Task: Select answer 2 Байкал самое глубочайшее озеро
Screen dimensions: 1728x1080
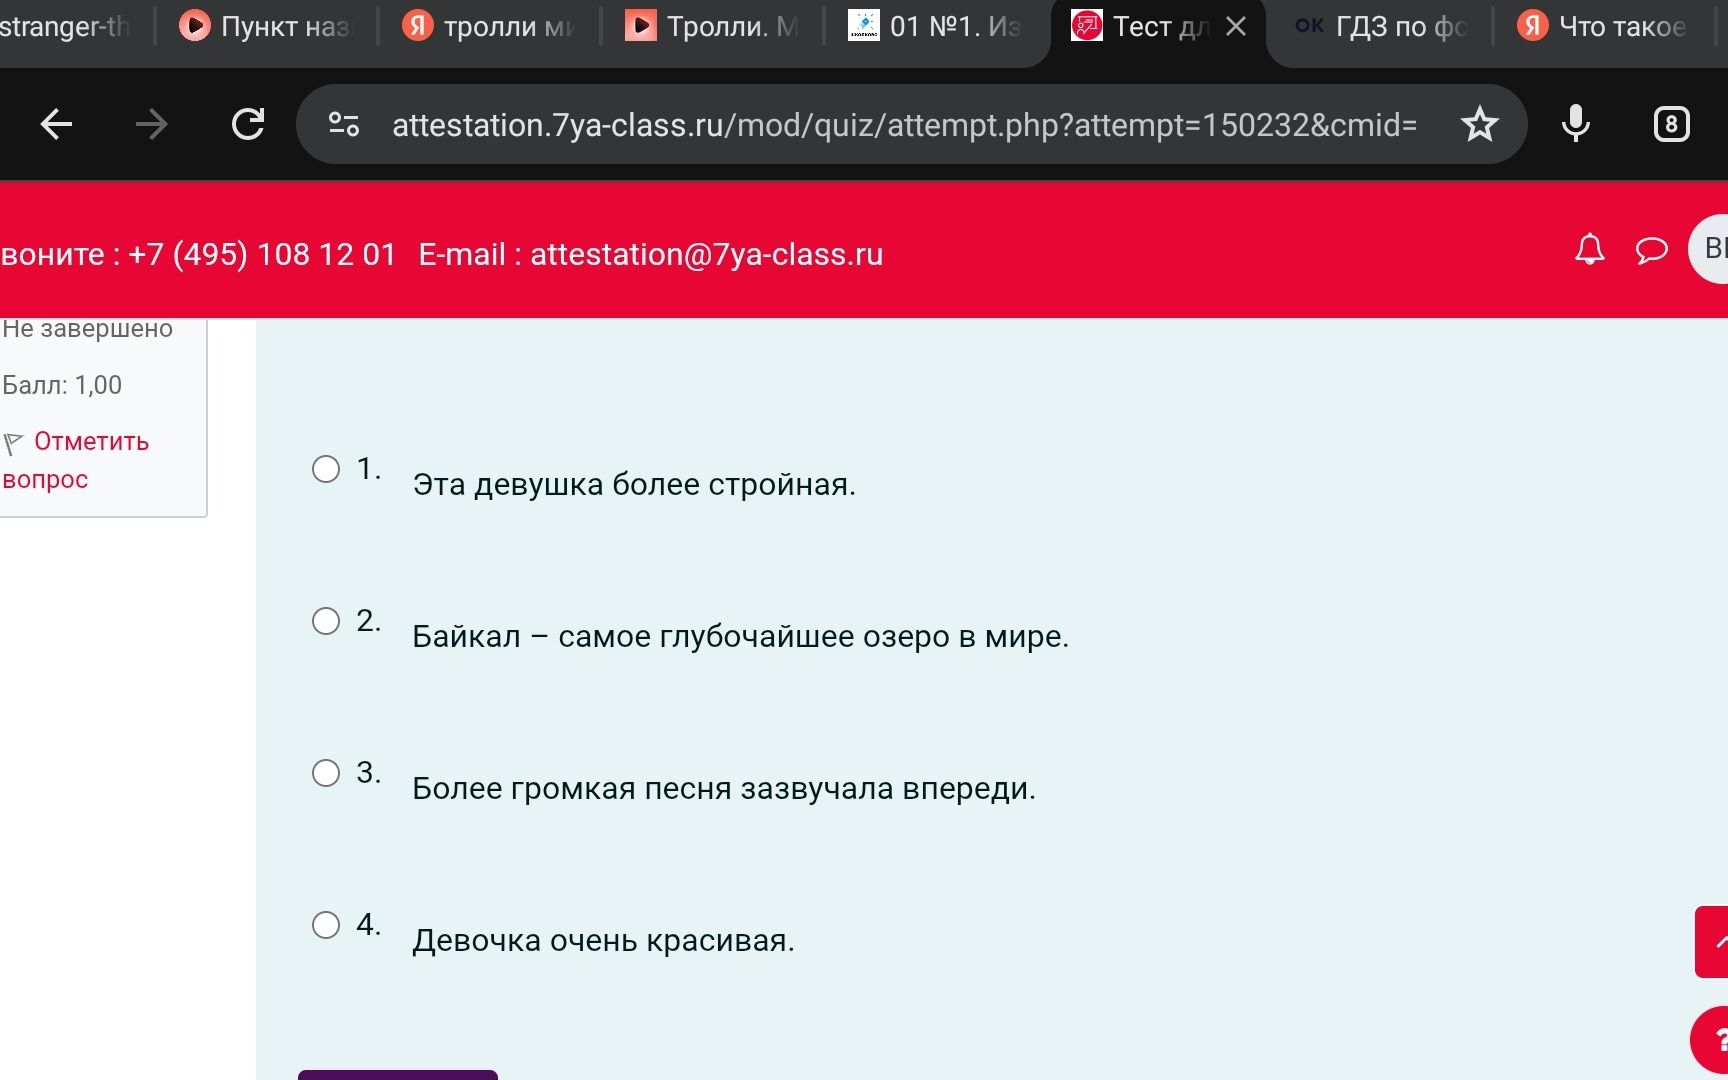Action: 326,621
